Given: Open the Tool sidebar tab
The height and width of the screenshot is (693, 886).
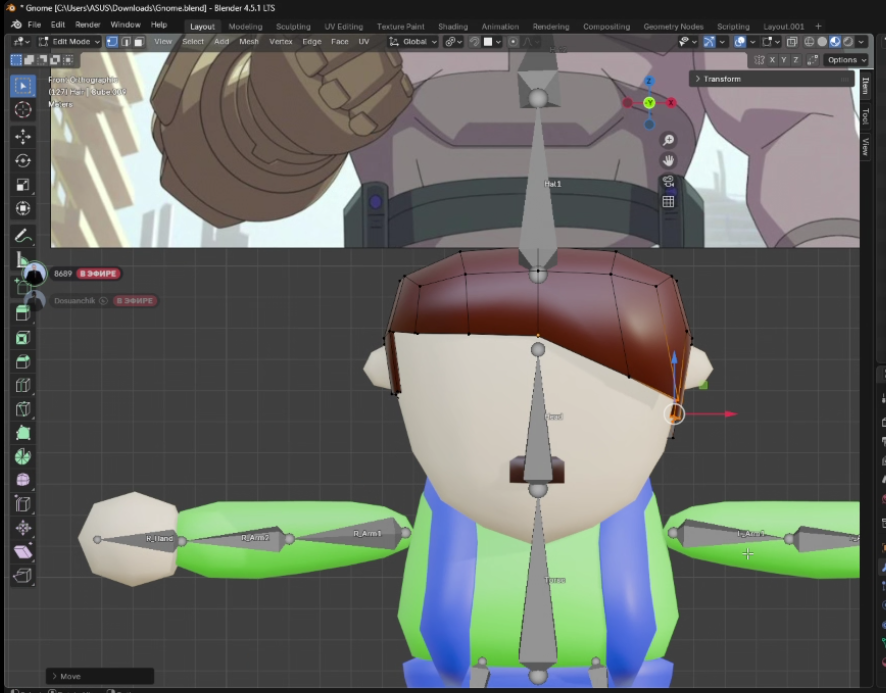Looking at the screenshot, I should [x=866, y=116].
